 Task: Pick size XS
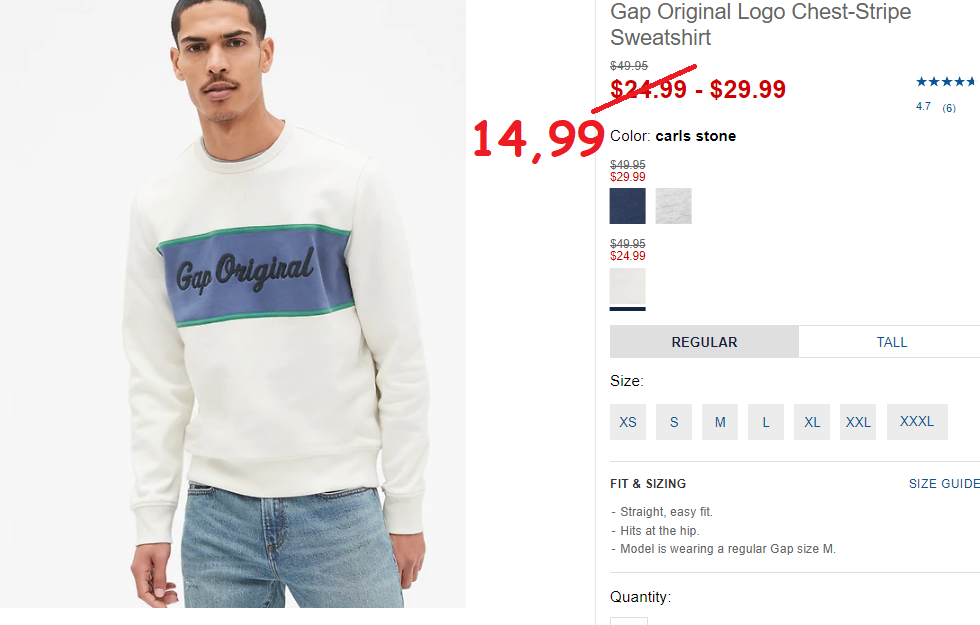(628, 422)
